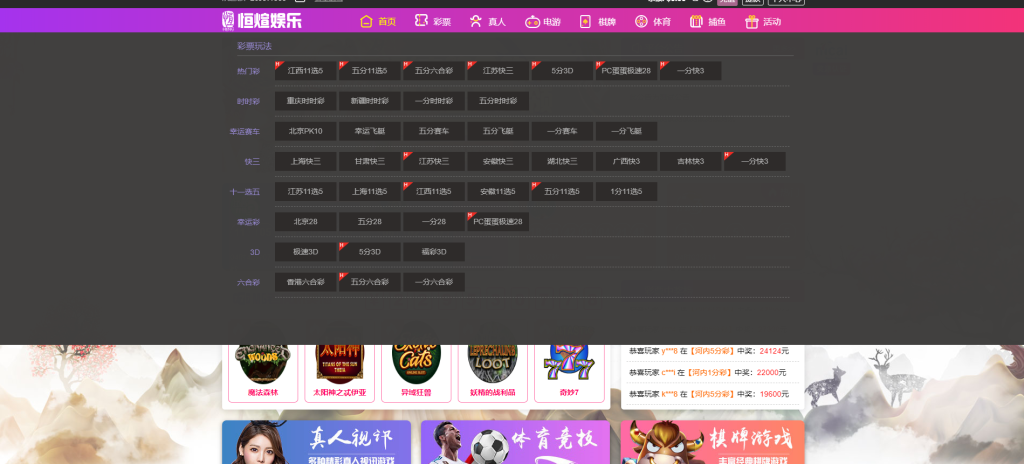Click the 恒煌娱乐 site logo

(262, 20)
